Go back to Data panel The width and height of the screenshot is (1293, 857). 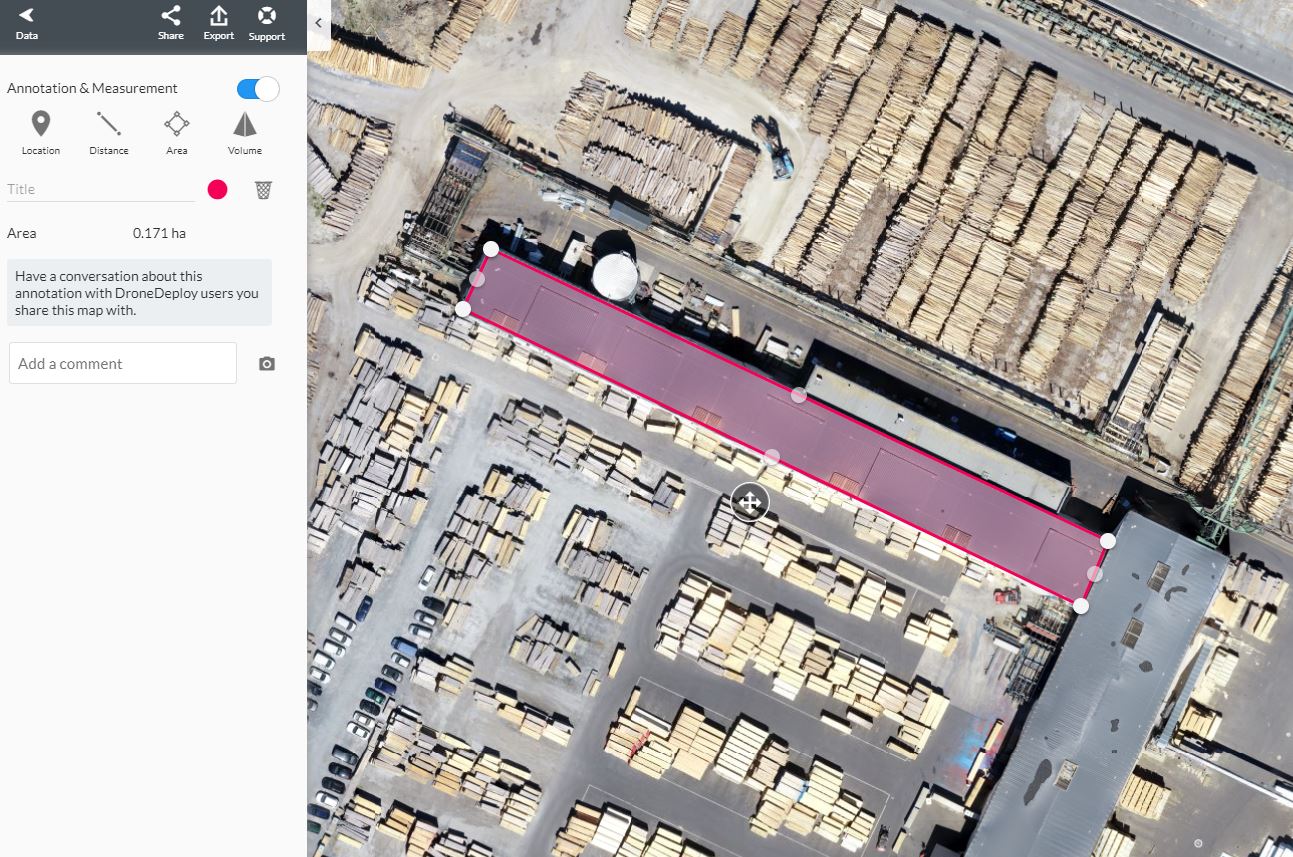[26, 24]
